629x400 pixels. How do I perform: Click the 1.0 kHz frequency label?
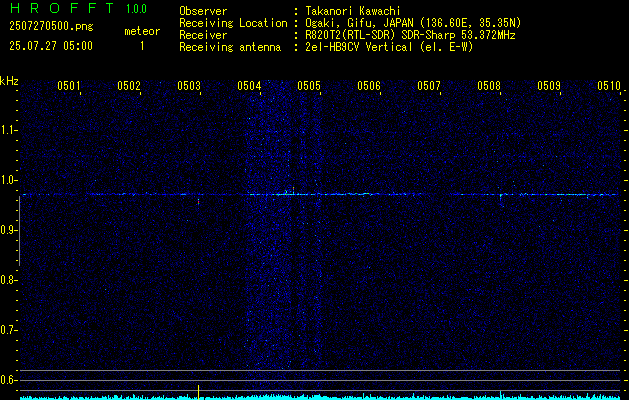coord(8,180)
